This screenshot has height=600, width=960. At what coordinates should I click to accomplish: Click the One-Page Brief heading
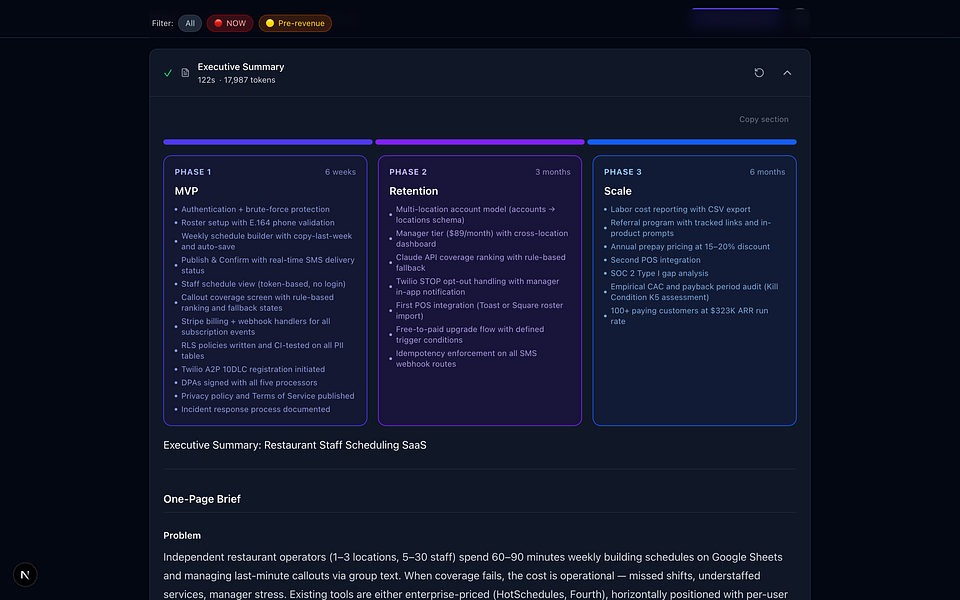[x=202, y=499]
